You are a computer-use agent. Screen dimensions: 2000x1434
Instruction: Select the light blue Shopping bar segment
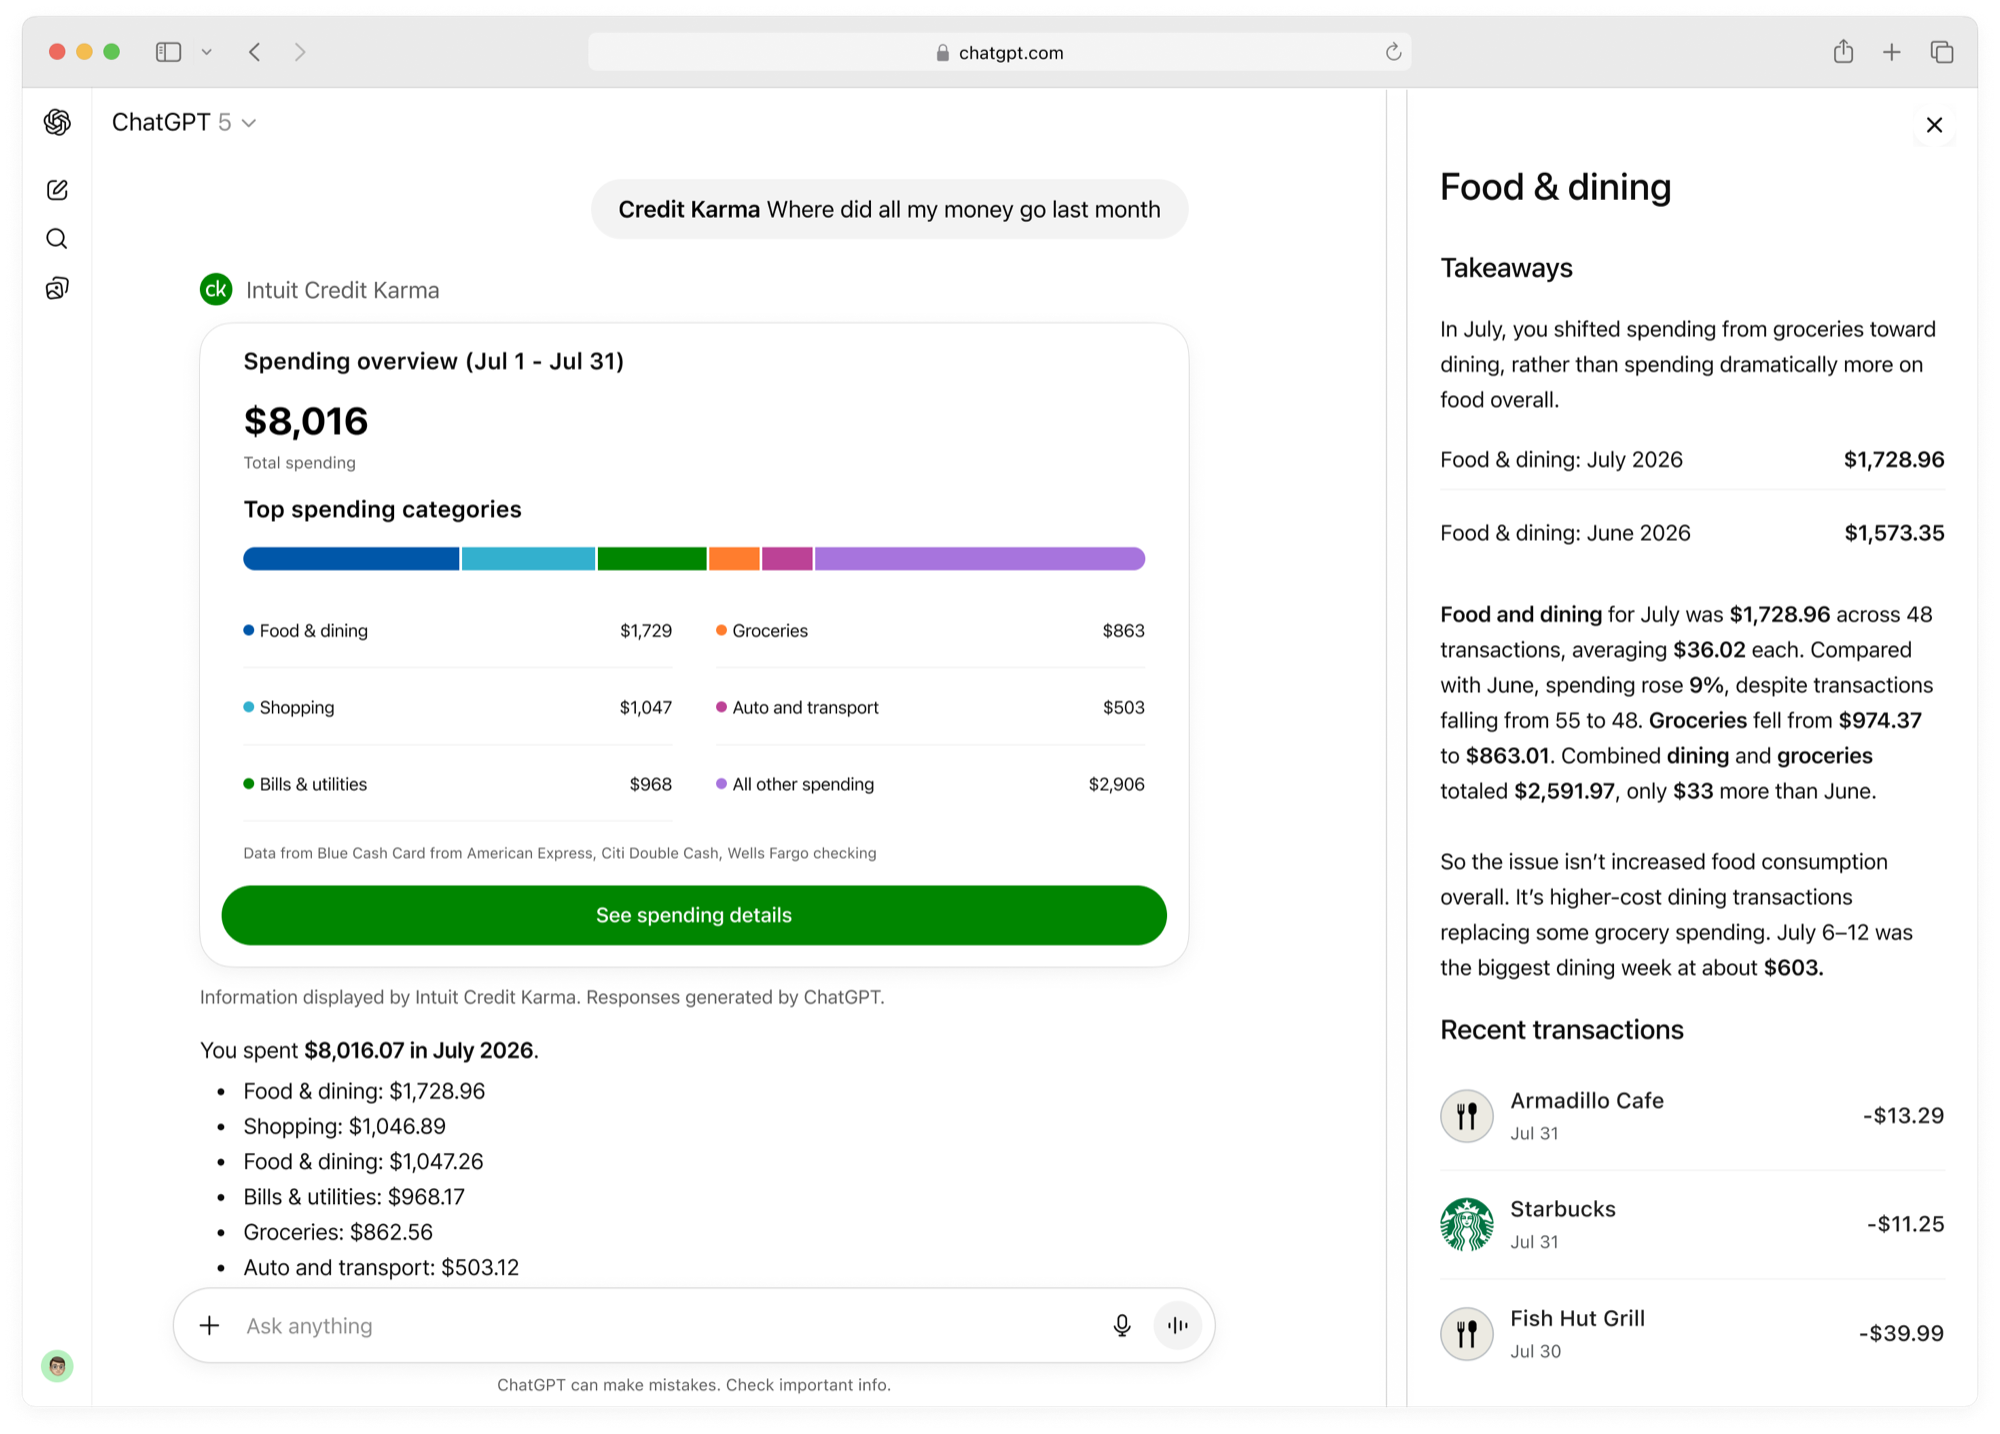tap(528, 559)
